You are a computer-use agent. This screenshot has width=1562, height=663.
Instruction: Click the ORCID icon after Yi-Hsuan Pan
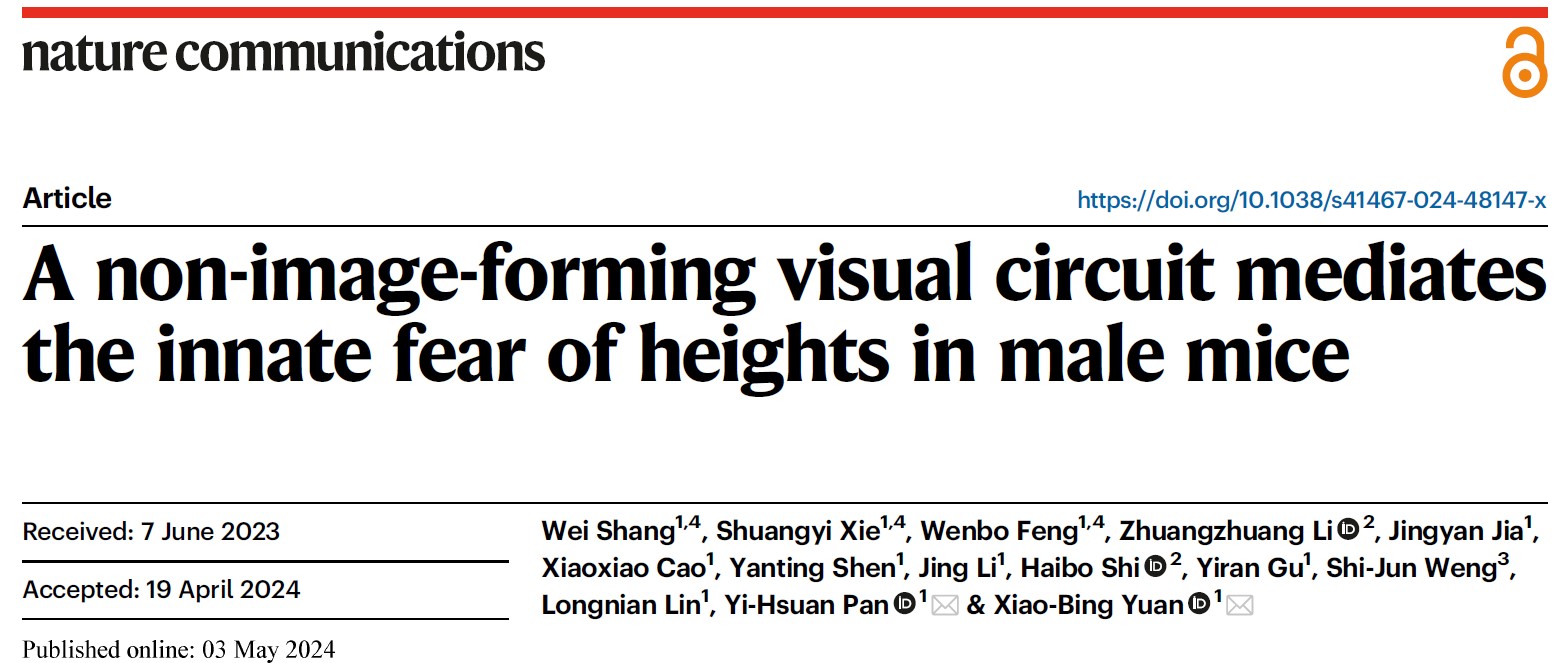[x=903, y=605]
